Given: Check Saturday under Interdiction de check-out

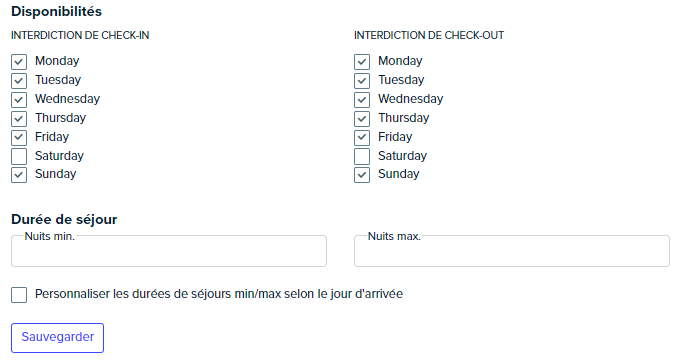Looking at the screenshot, I should 362,157.
